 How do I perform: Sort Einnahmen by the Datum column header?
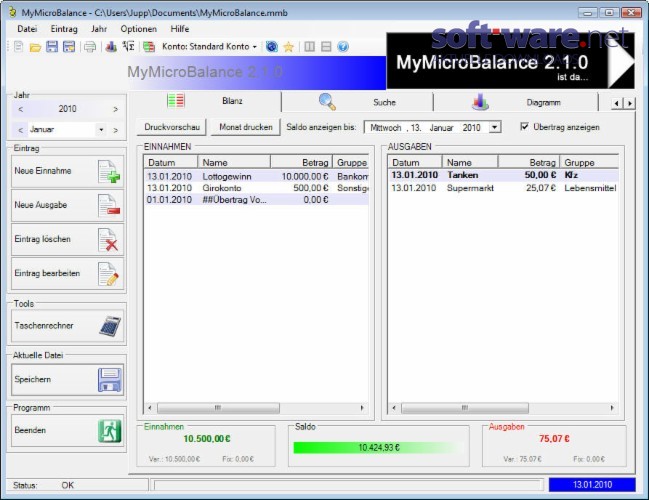[171, 162]
